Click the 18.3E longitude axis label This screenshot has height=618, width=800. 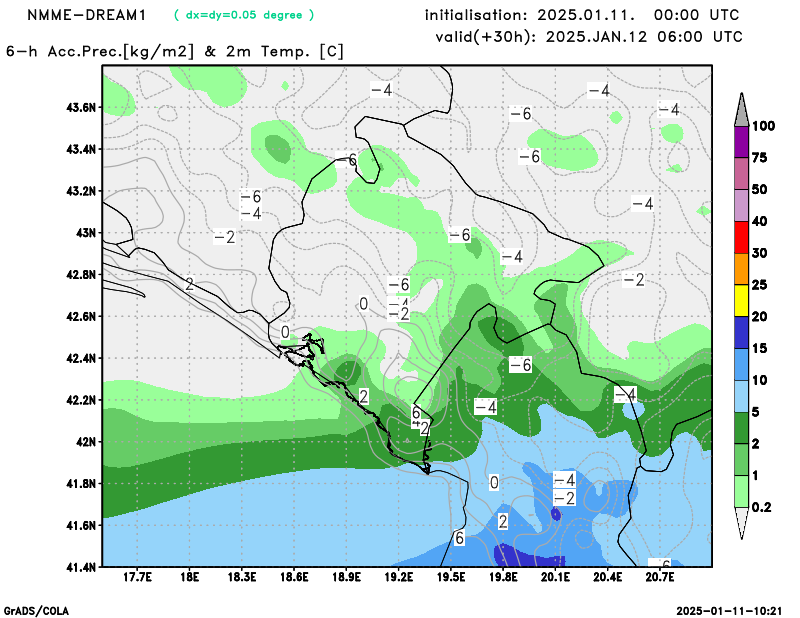click(242, 578)
